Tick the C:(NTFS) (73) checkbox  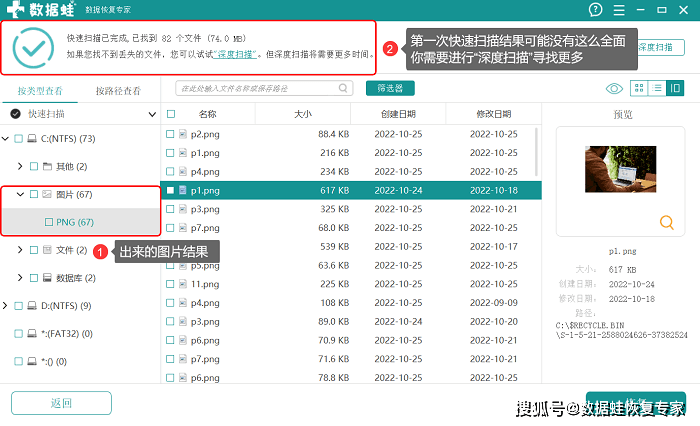coord(18,138)
